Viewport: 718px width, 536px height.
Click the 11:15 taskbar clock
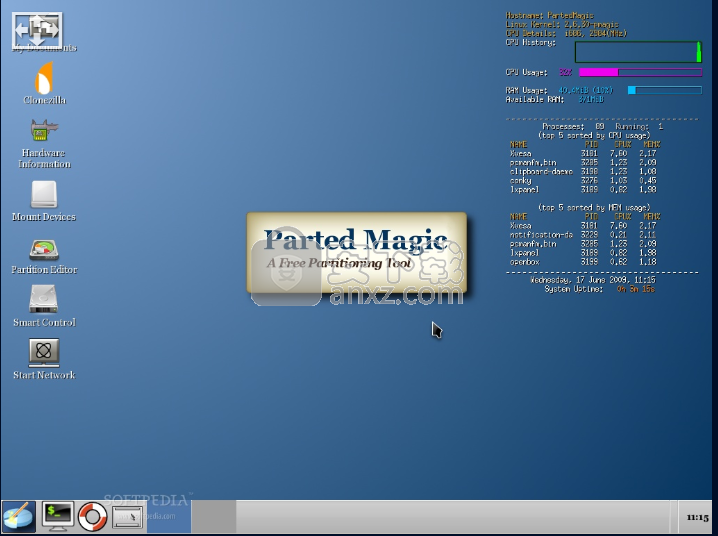pos(697,517)
